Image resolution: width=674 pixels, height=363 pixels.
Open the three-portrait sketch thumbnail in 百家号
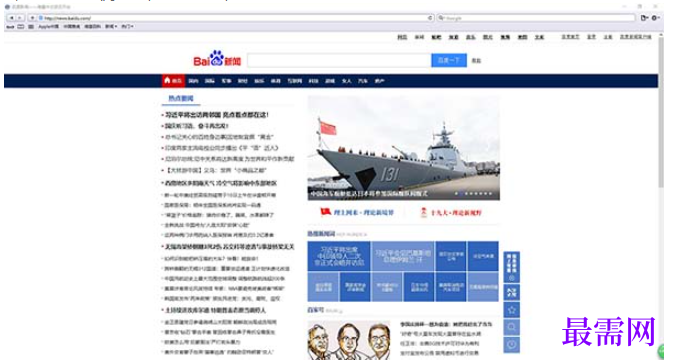(x=349, y=340)
